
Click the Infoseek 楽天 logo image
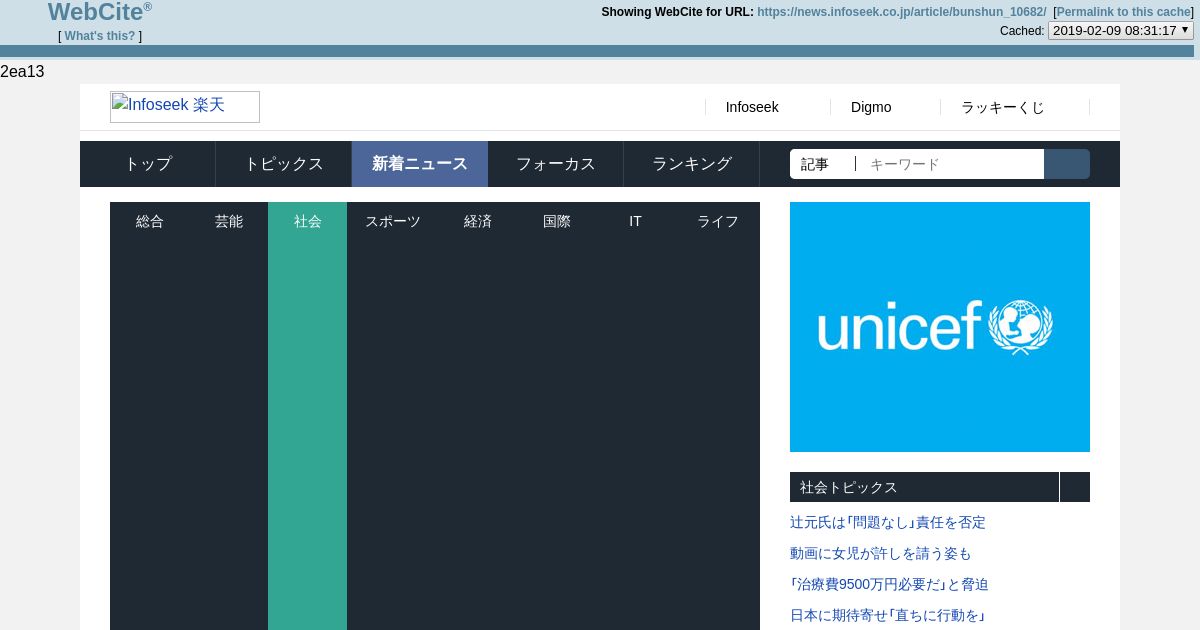pos(185,107)
